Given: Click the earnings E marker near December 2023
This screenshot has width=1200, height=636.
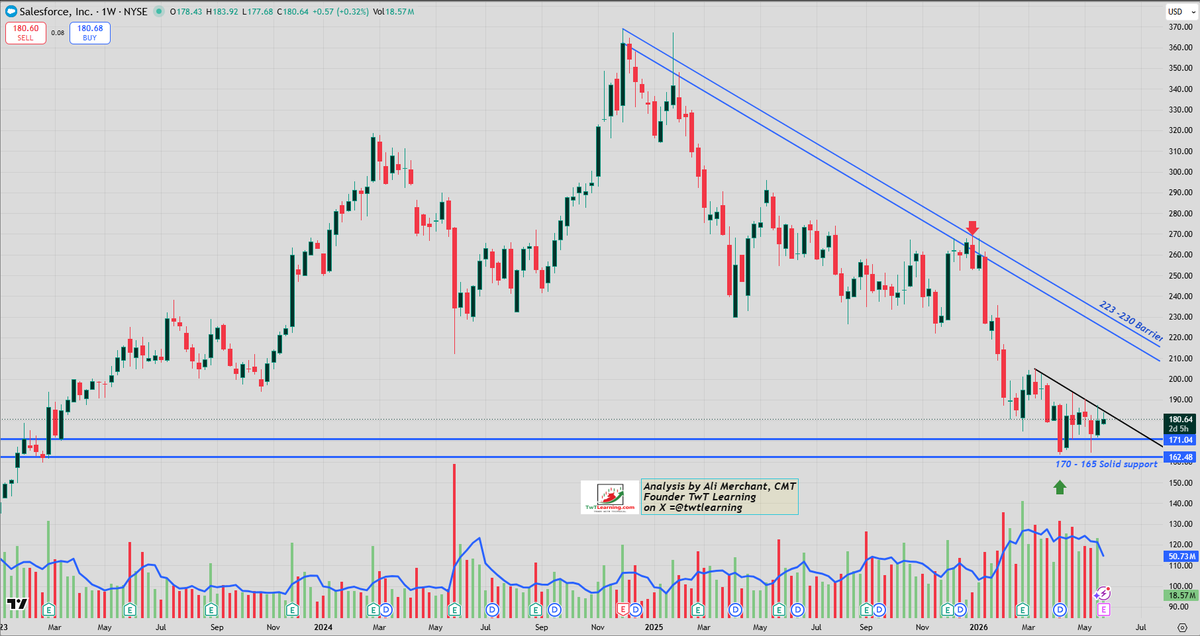Looking at the screenshot, I should (292, 609).
